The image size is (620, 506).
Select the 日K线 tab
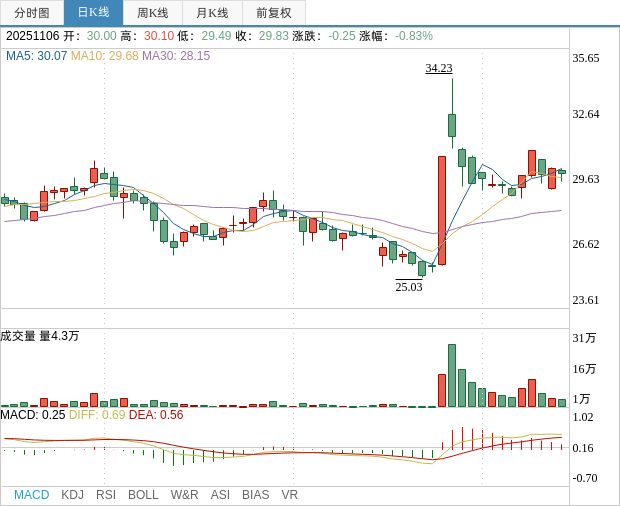pos(93,13)
